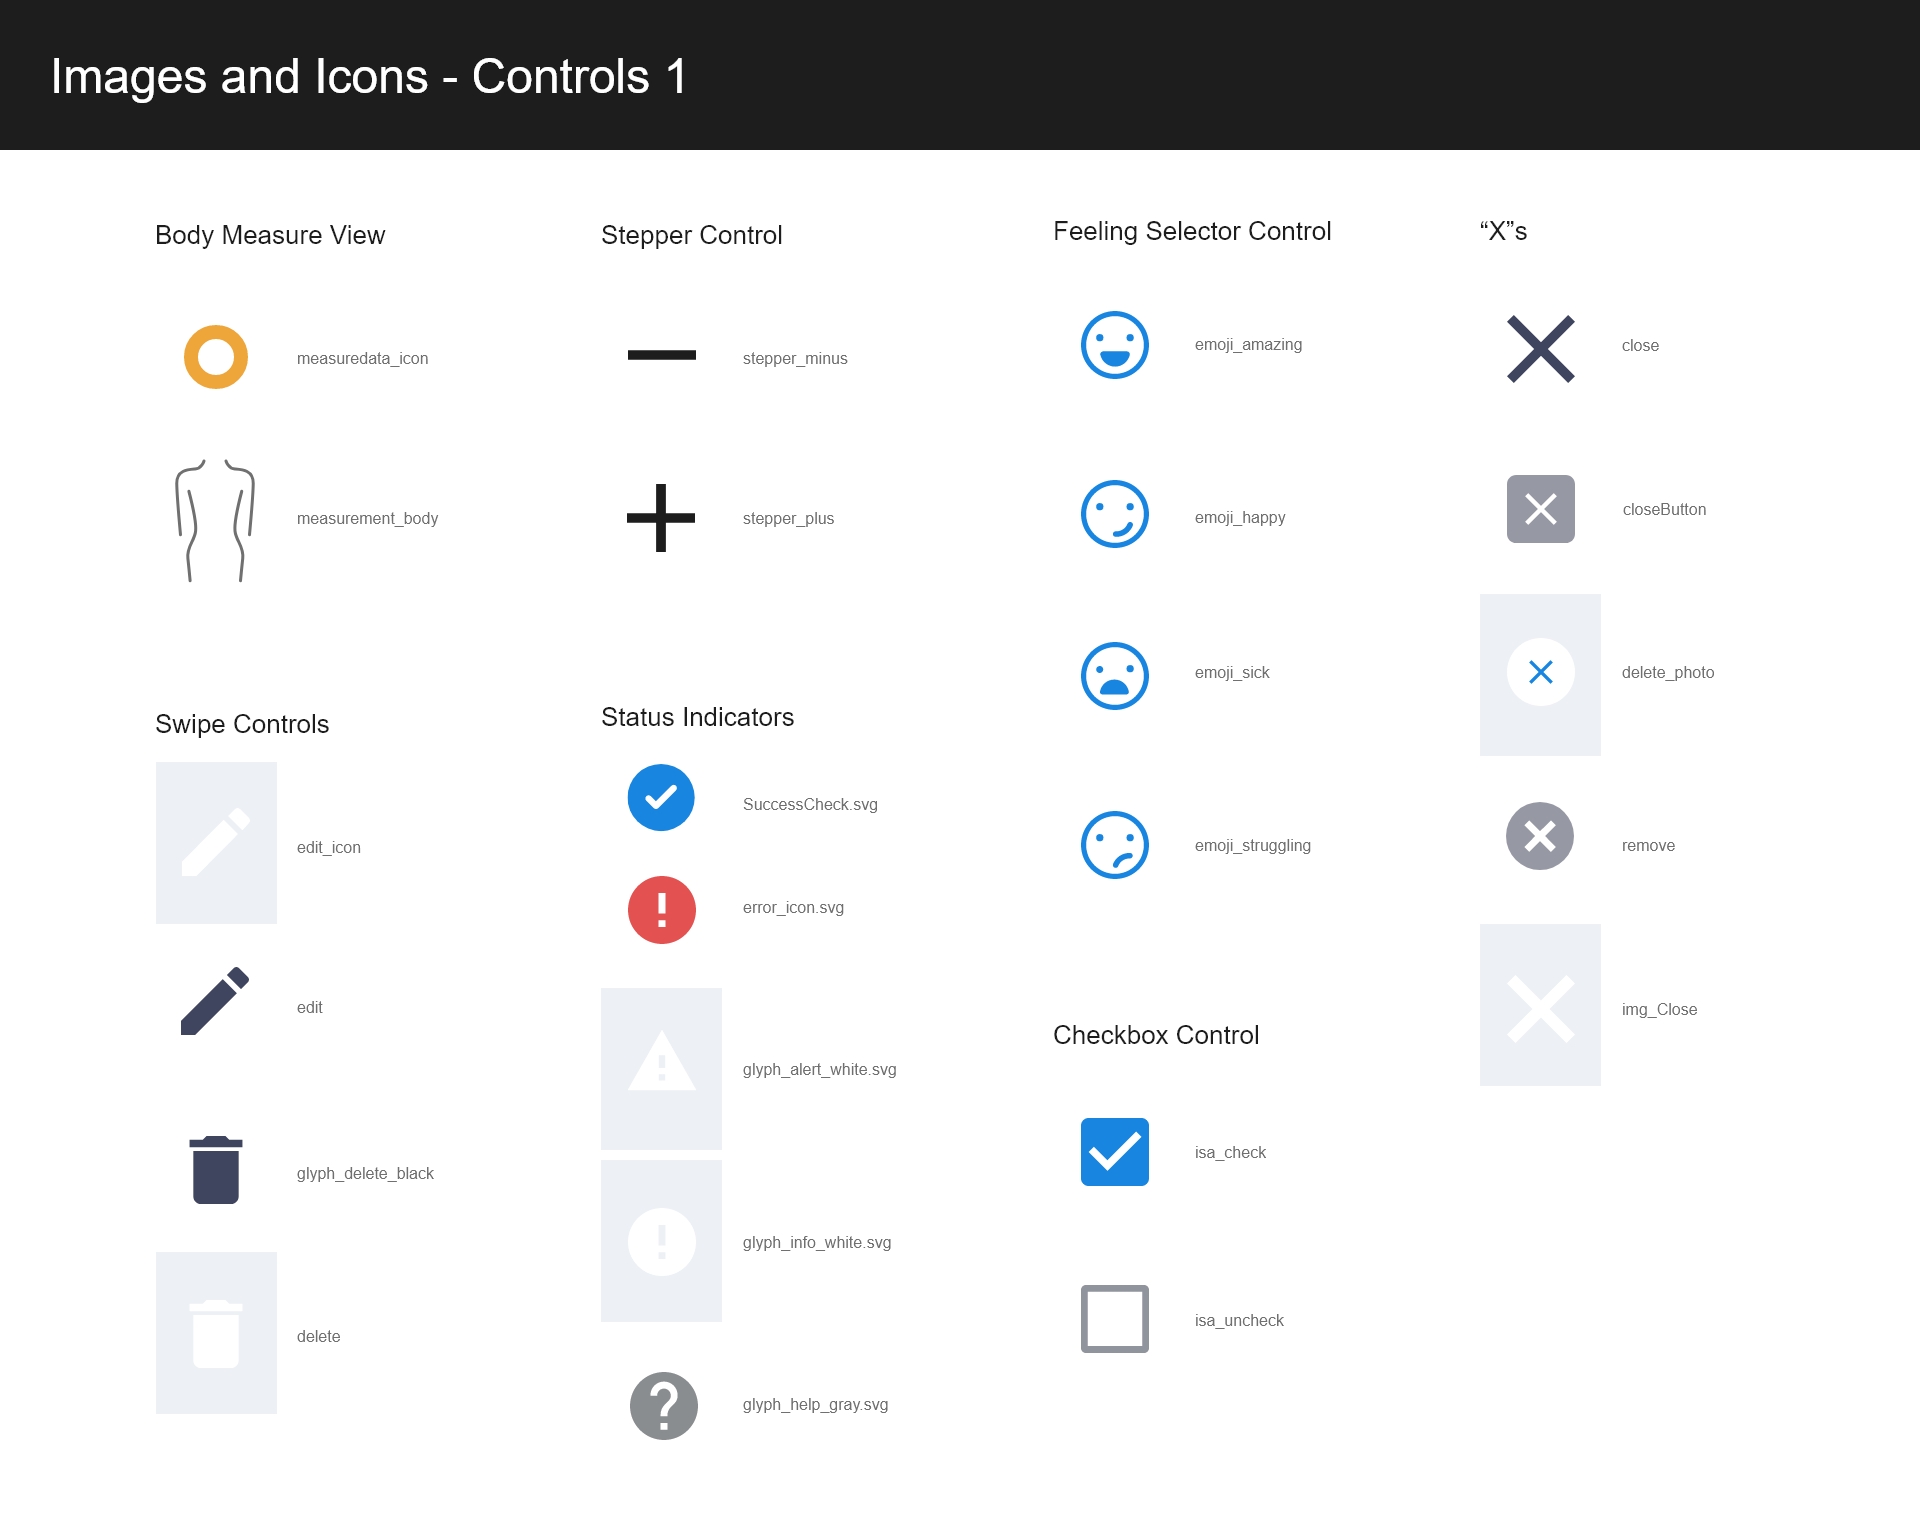Pick the emoji_sick face icon

click(1114, 676)
